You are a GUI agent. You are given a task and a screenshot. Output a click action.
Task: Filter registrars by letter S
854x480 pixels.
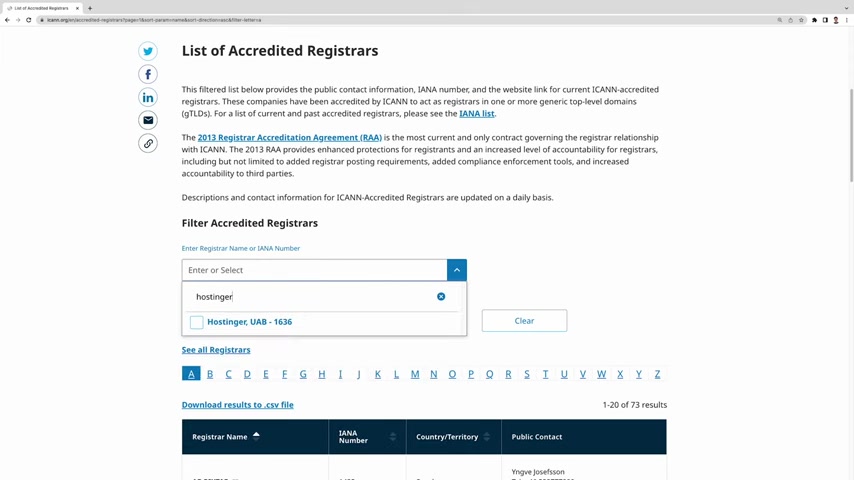pyautogui.click(x=527, y=374)
